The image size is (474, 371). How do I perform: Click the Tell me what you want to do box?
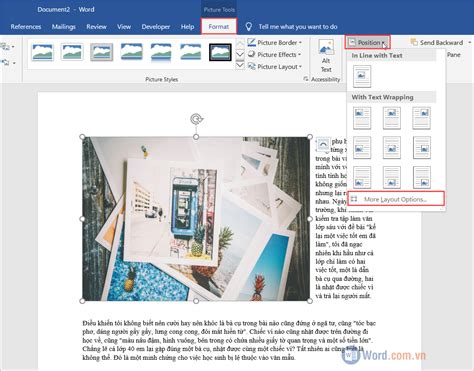pyautogui.click(x=298, y=27)
